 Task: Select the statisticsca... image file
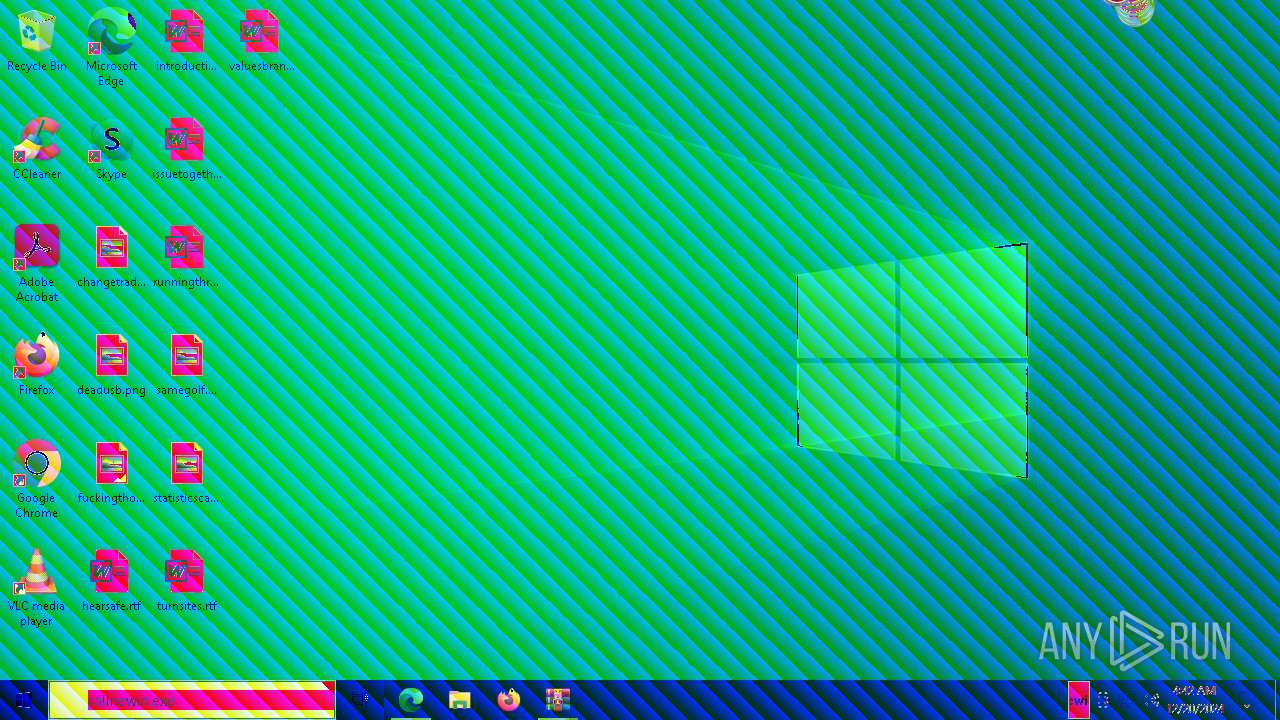(186, 473)
